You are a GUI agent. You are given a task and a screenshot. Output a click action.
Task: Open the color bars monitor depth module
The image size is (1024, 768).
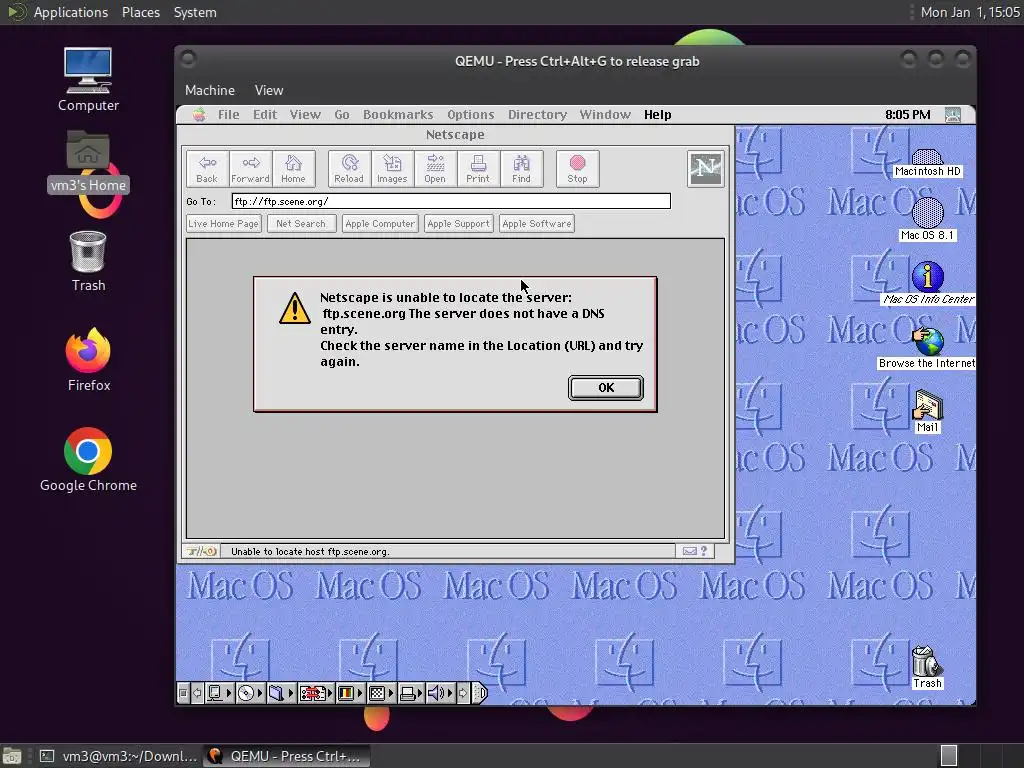coord(349,693)
